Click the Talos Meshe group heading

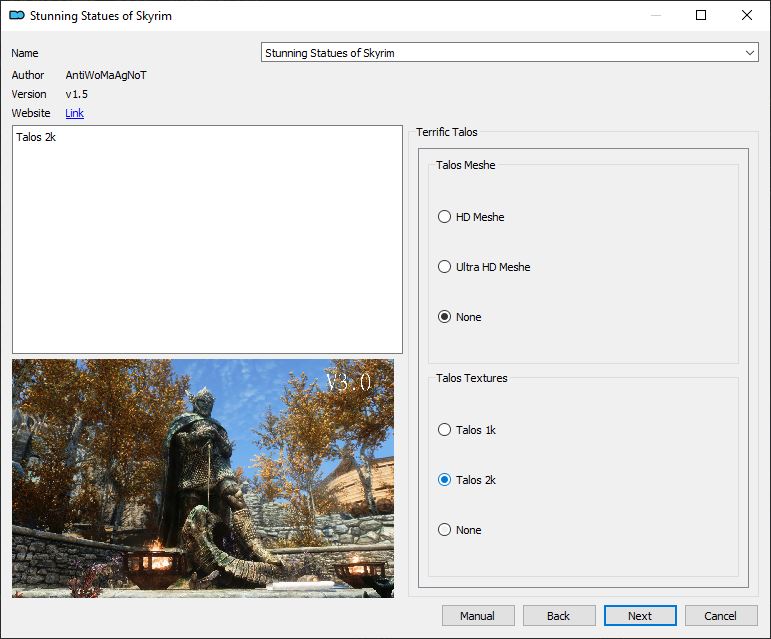pyautogui.click(x=466, y=165)
